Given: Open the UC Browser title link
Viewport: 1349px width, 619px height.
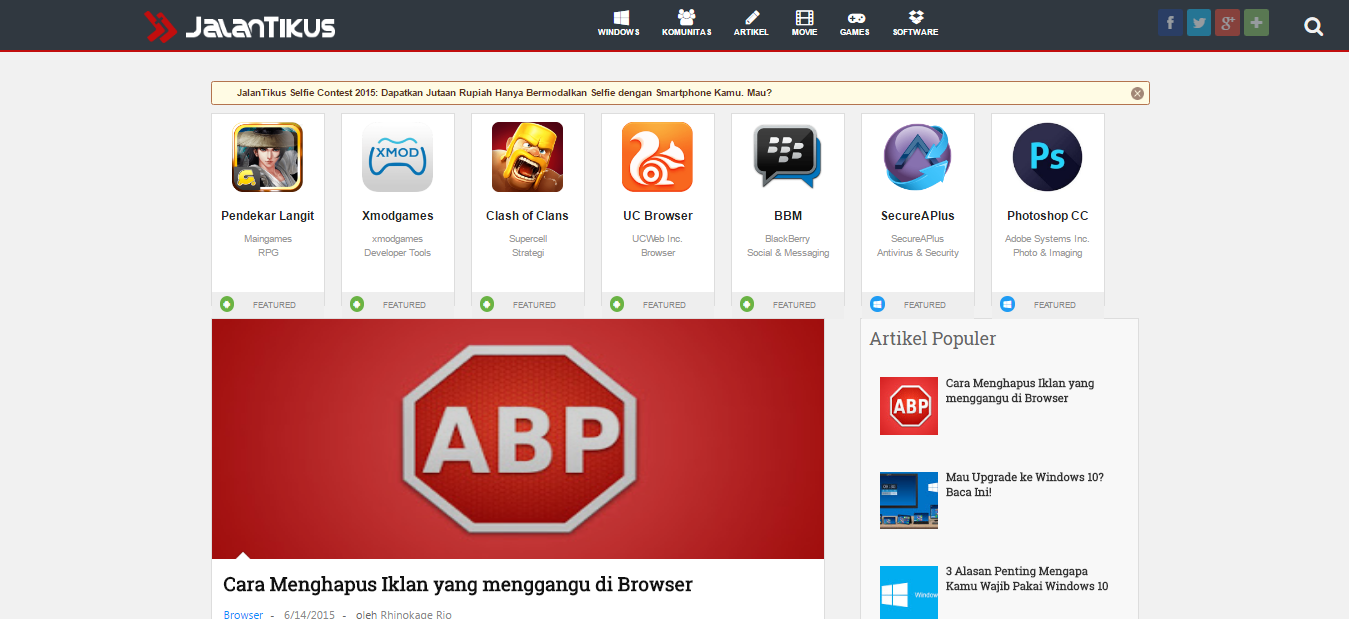Looking at the screenshot, I should [x=658, y=216].
